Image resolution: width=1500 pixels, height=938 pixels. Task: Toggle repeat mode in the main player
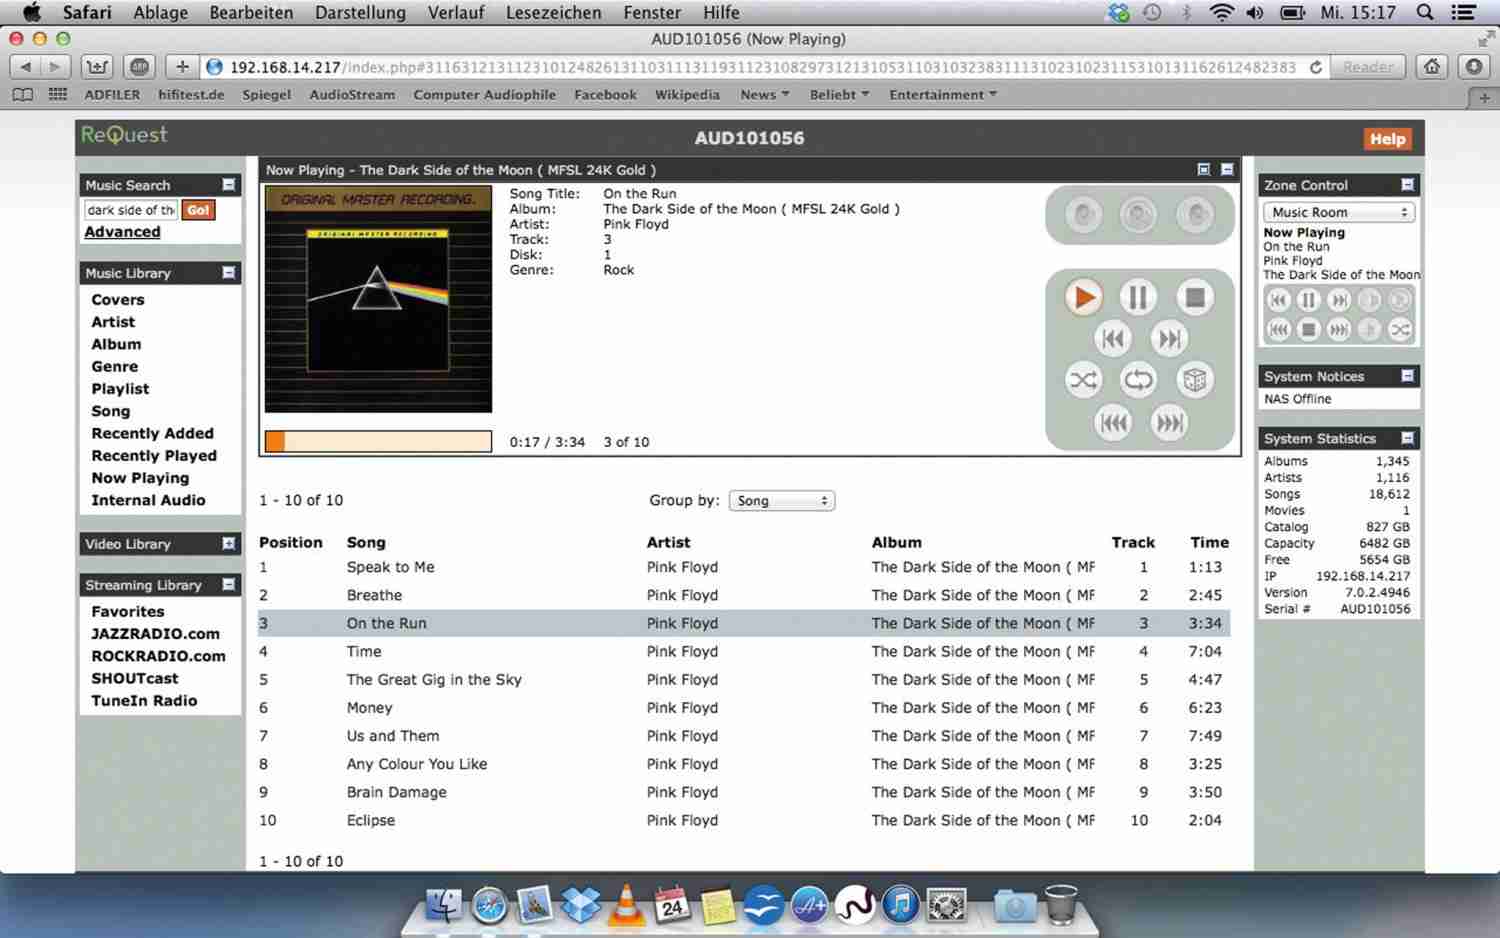(1138, 380)
